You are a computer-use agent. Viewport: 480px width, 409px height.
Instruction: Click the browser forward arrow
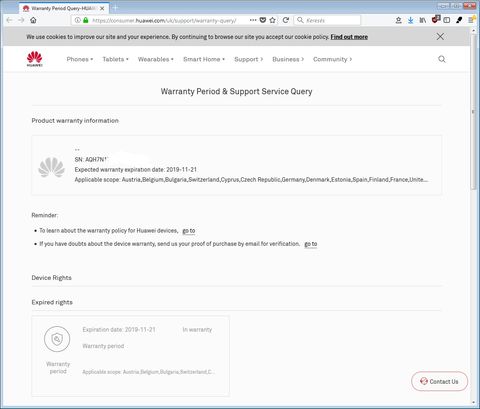pos(22,20)
